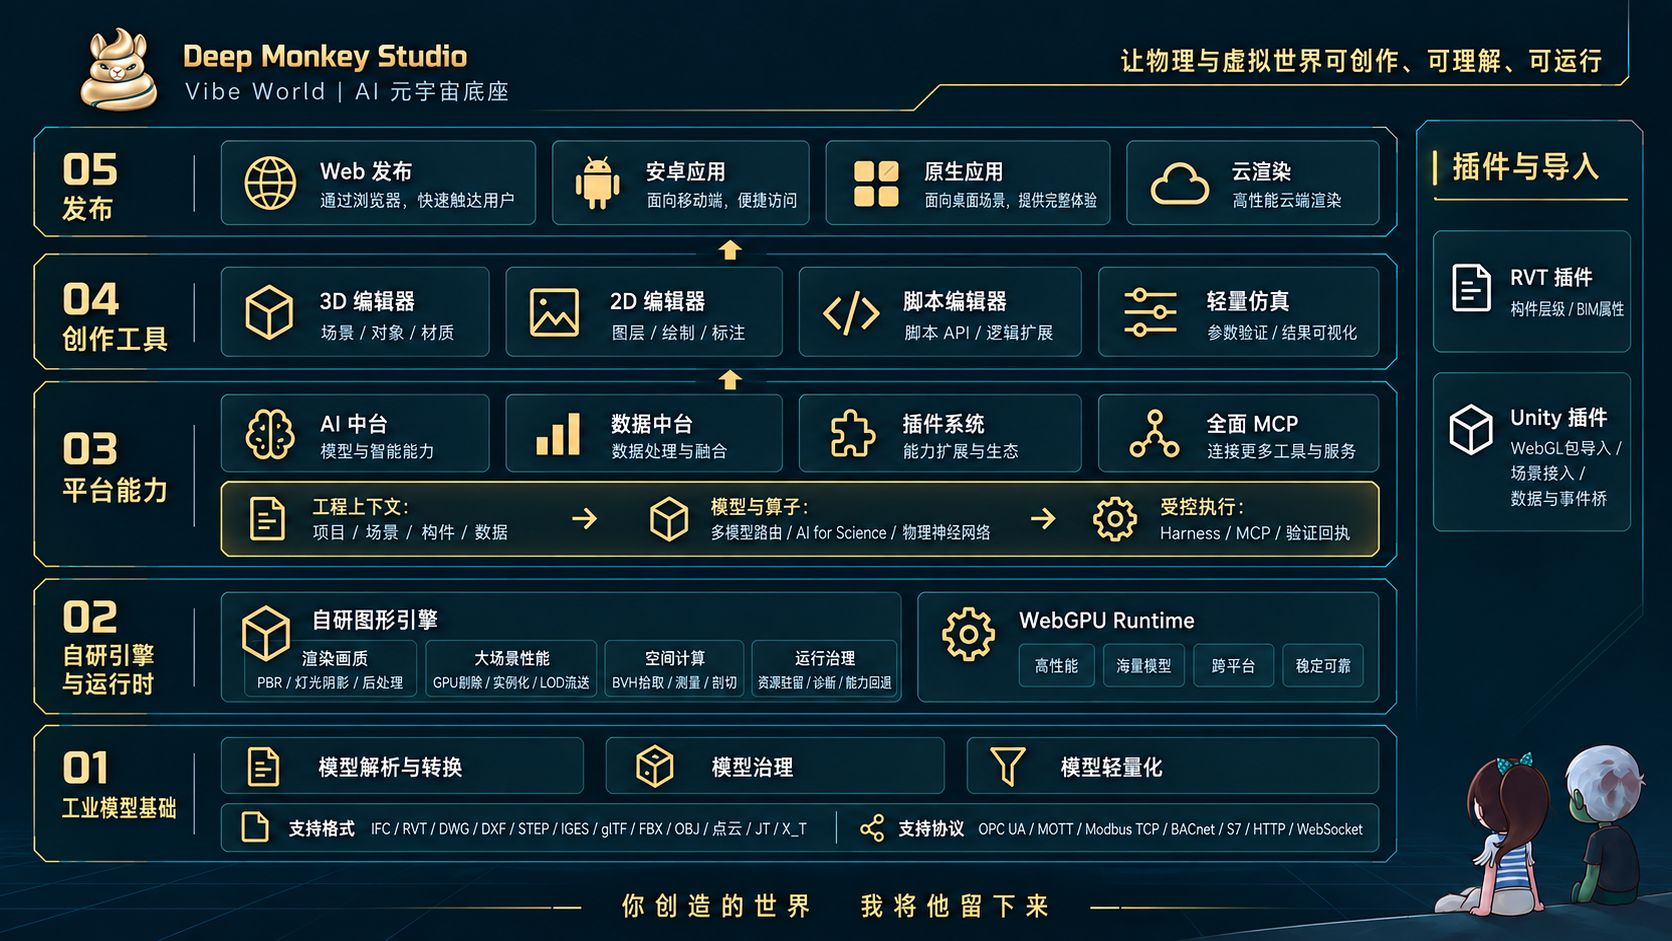The height and width of the screenshot is (941, 1672).
Task: Select the 海量模型 tag
Action: (x=1143, y=666)
